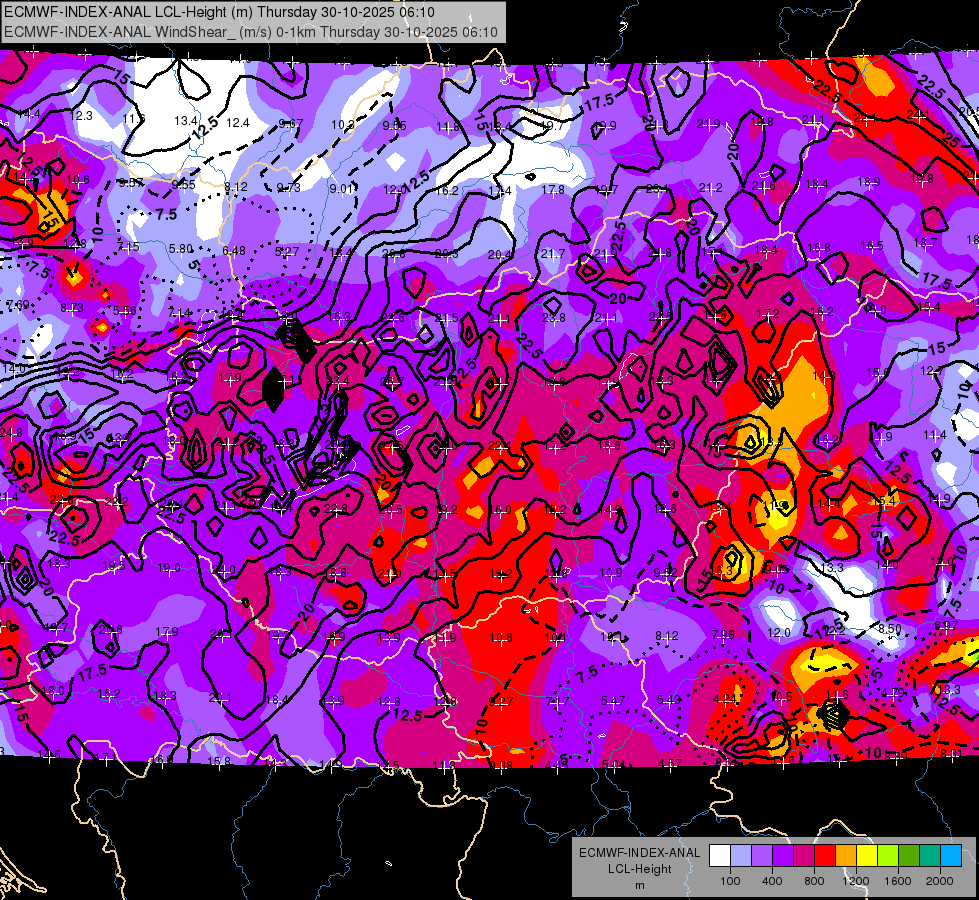Select the sky blue legend swatch

coord(951,856)
